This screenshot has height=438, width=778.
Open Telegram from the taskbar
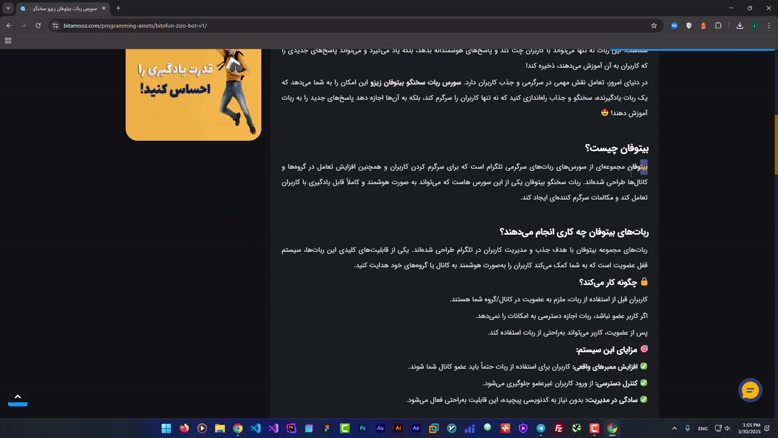tap(541, 428)
